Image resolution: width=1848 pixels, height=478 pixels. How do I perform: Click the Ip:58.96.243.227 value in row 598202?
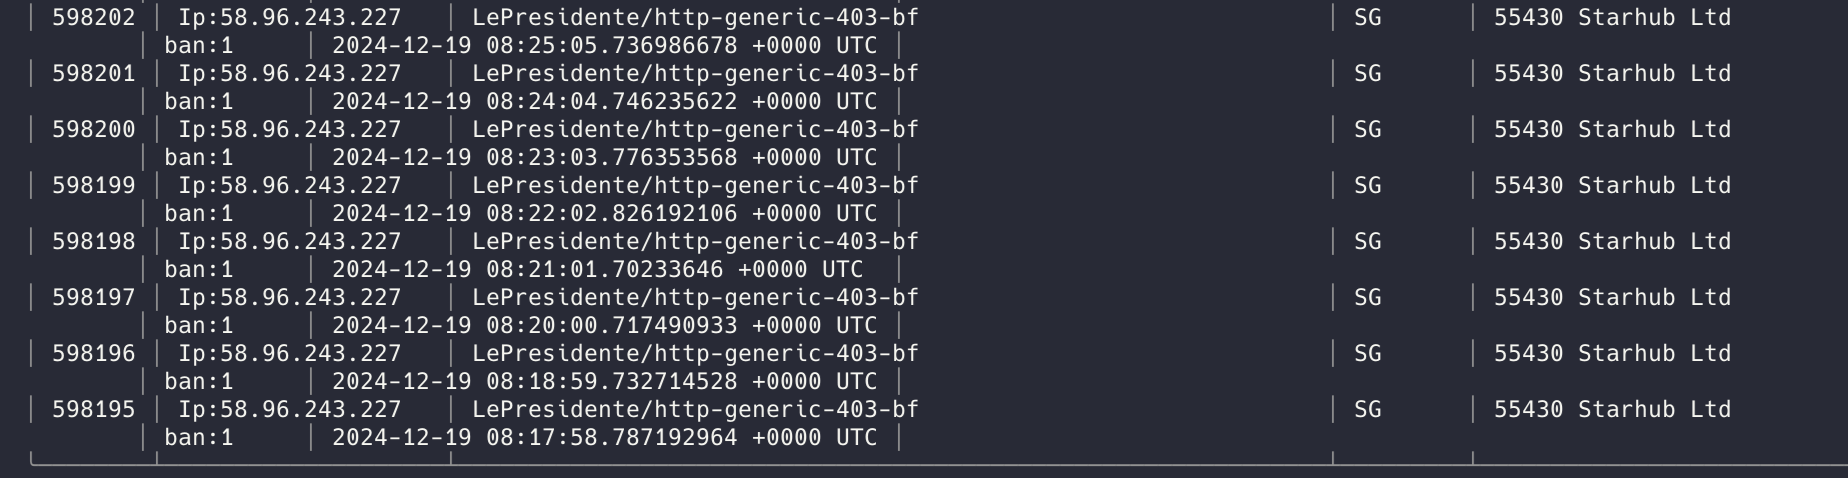click(x=290, y=18)
